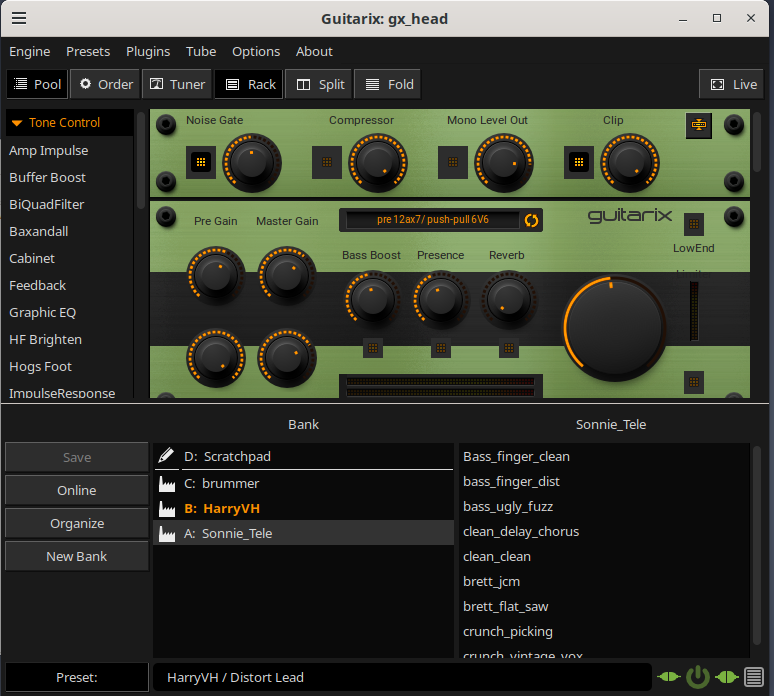This screenshot has width=774, height=696.
Task: Click the rack order icon beside Clip
Action: pos(698,125)
